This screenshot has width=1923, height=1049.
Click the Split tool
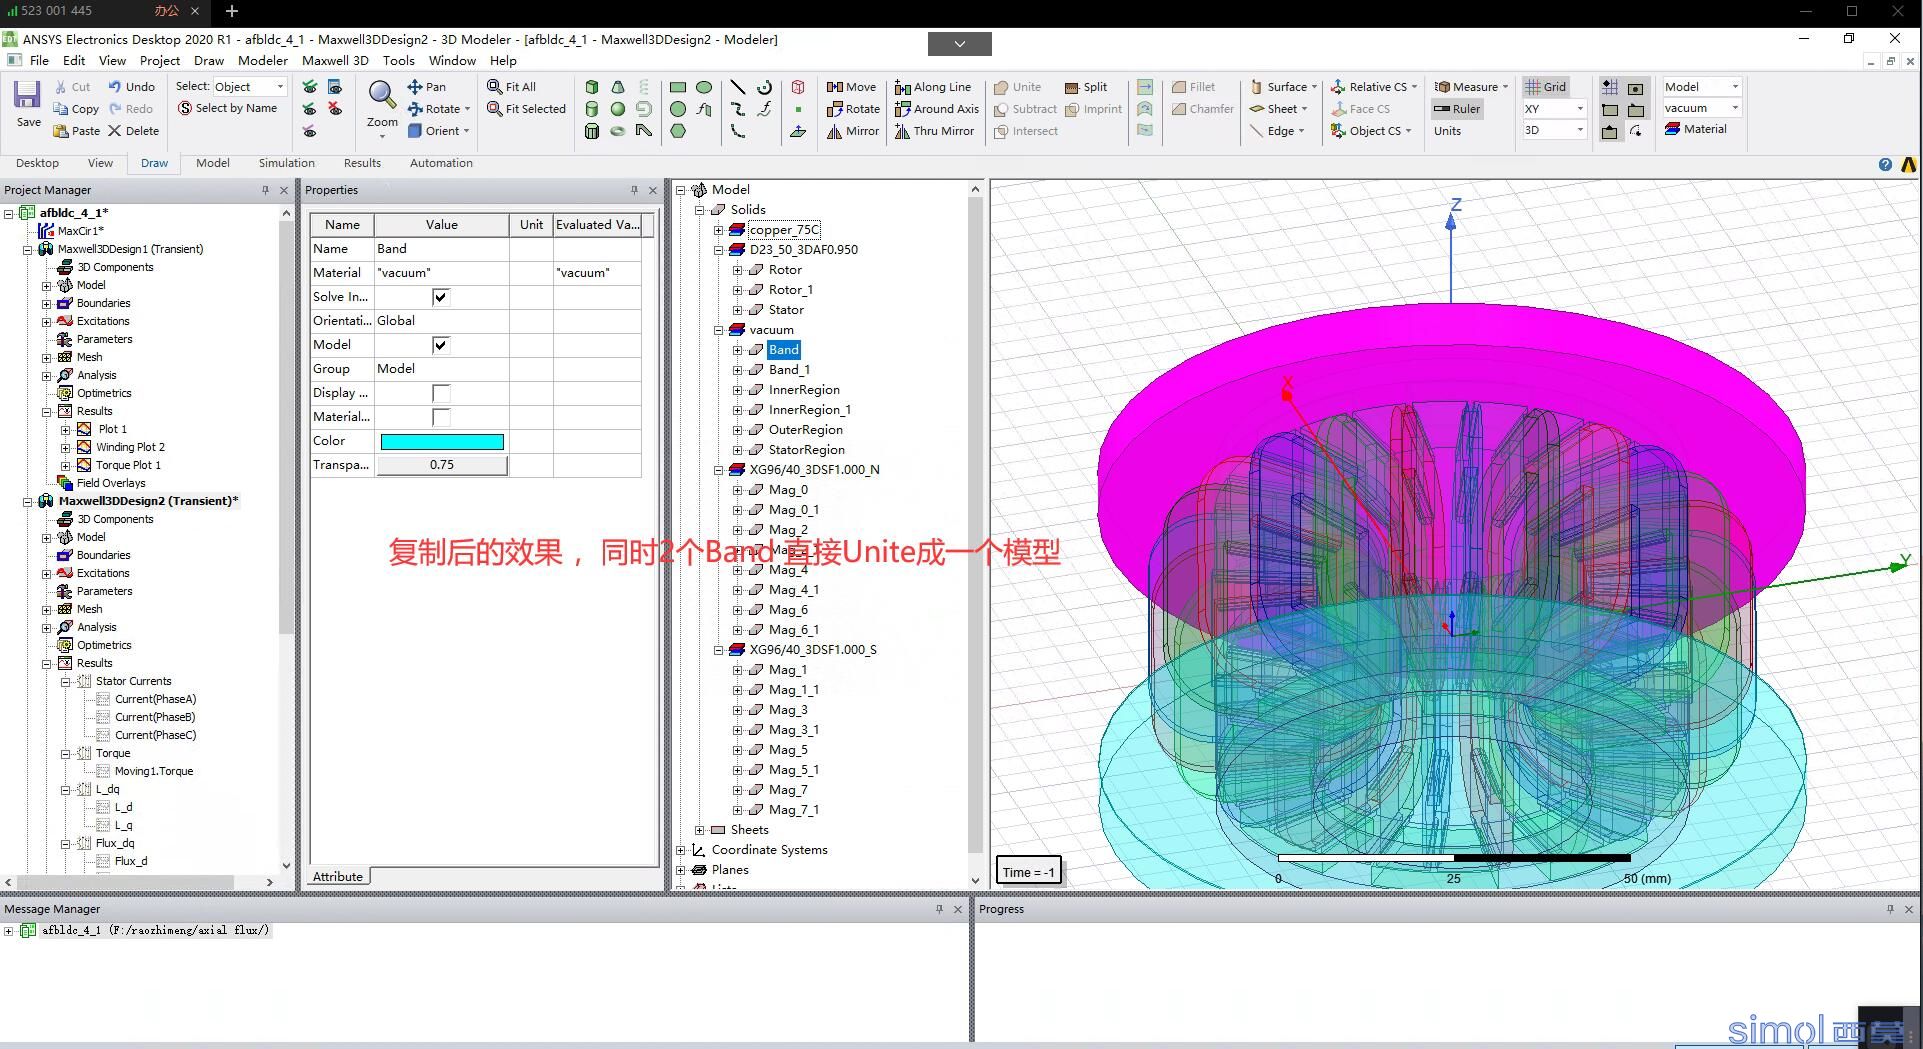1086,87
